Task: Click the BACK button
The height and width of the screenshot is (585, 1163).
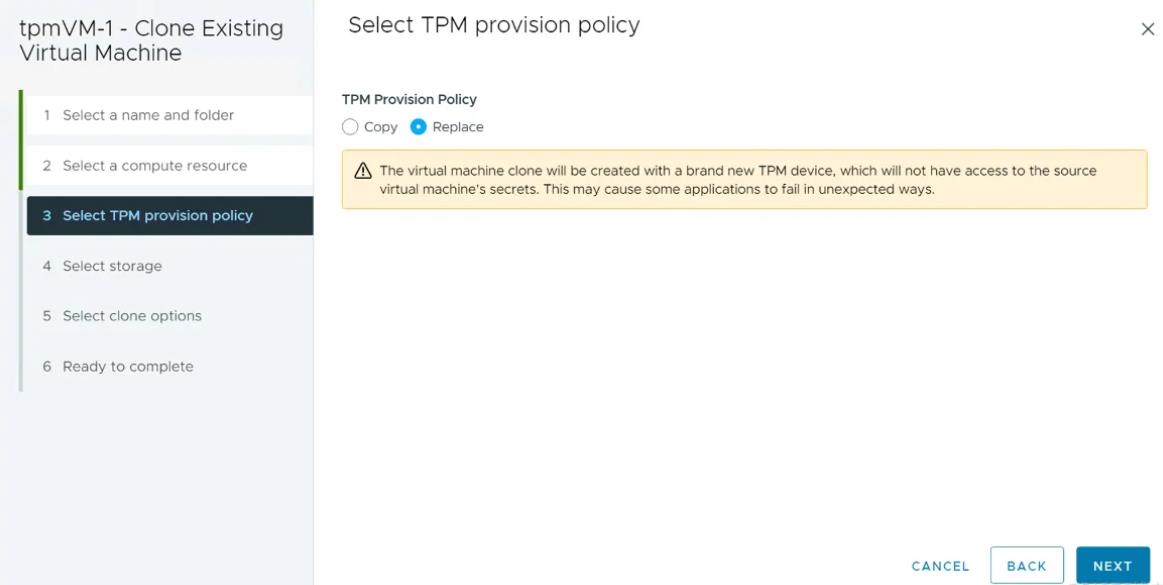Action: (1027, 566)
